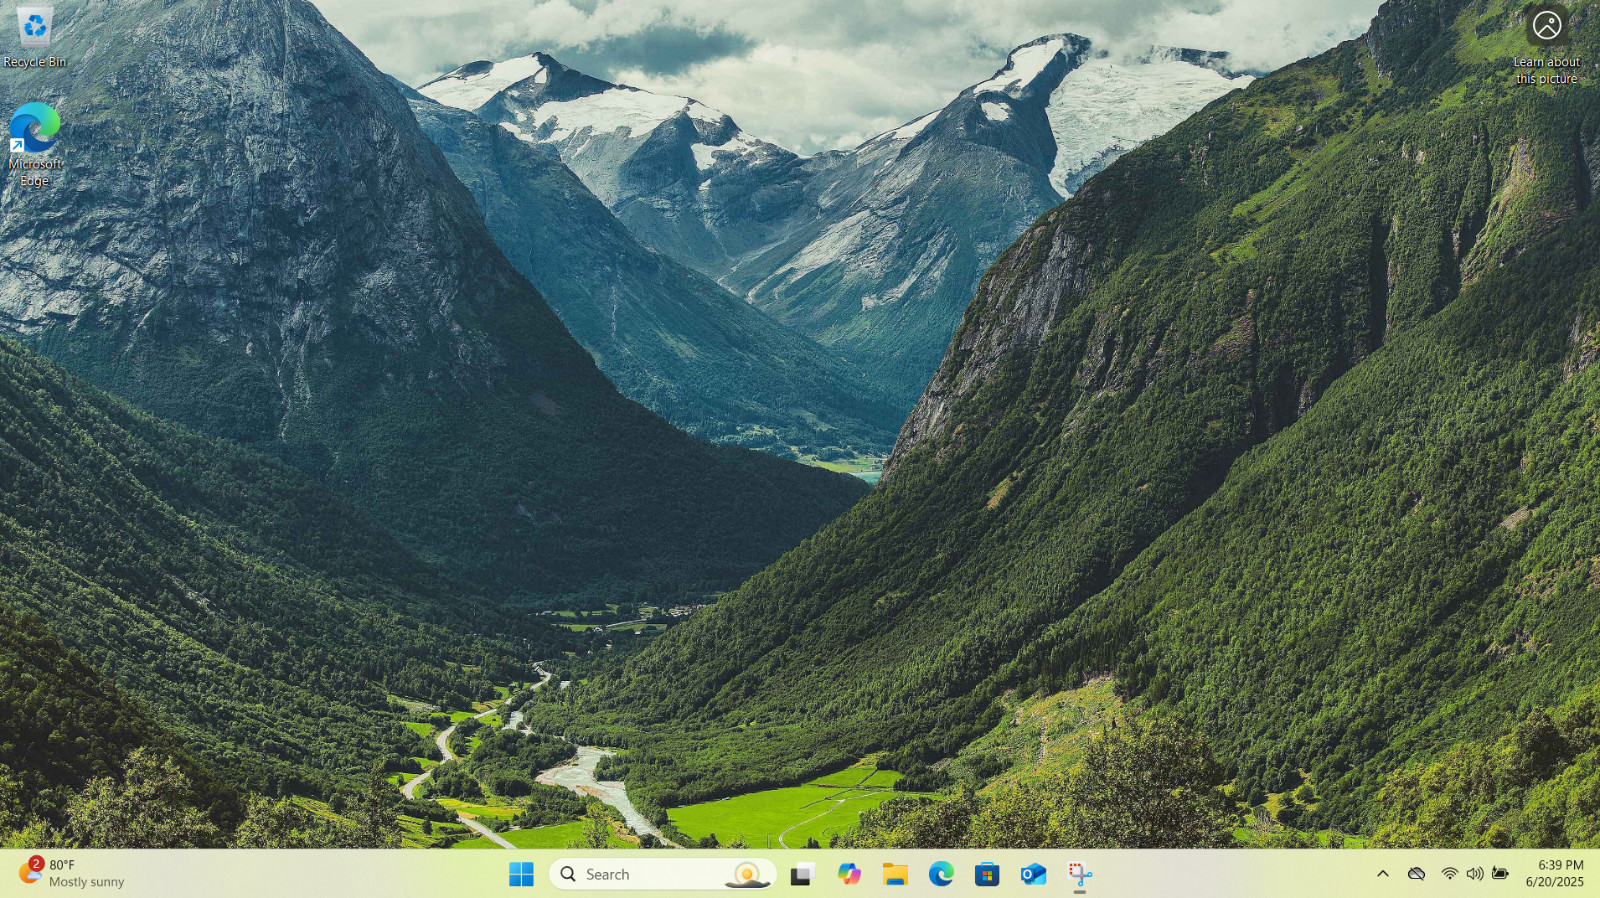
Task: Open Wi-Fi network quick settings
Action: [x=1449, y=874]
